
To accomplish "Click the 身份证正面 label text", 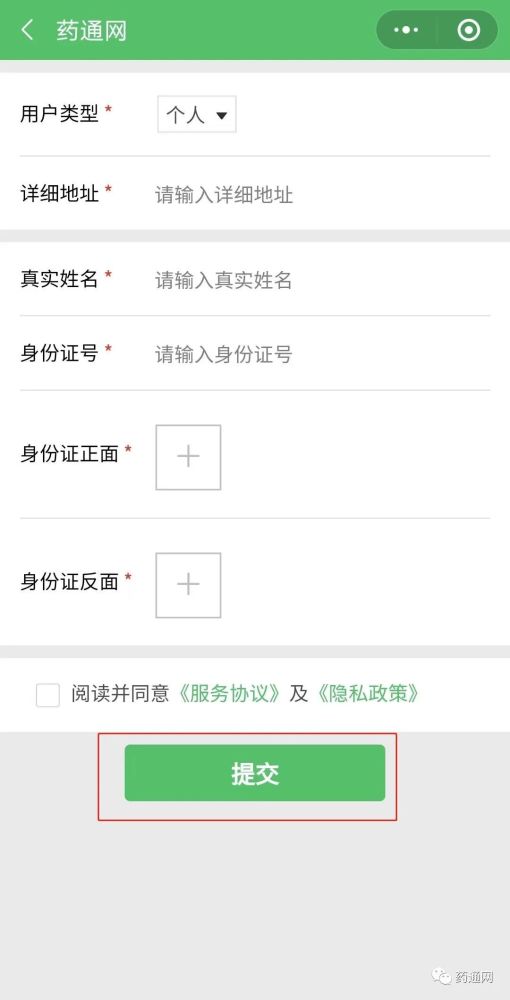I will click(69, 454).
